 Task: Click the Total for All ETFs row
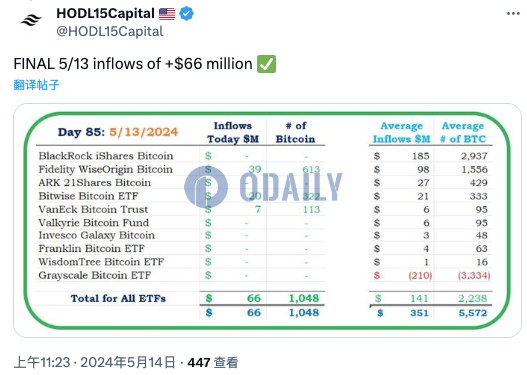point(180,298)
